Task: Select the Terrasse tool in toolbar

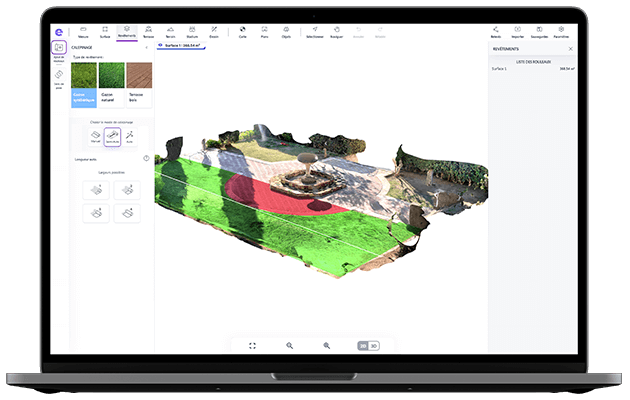Action: coord(149,32)
